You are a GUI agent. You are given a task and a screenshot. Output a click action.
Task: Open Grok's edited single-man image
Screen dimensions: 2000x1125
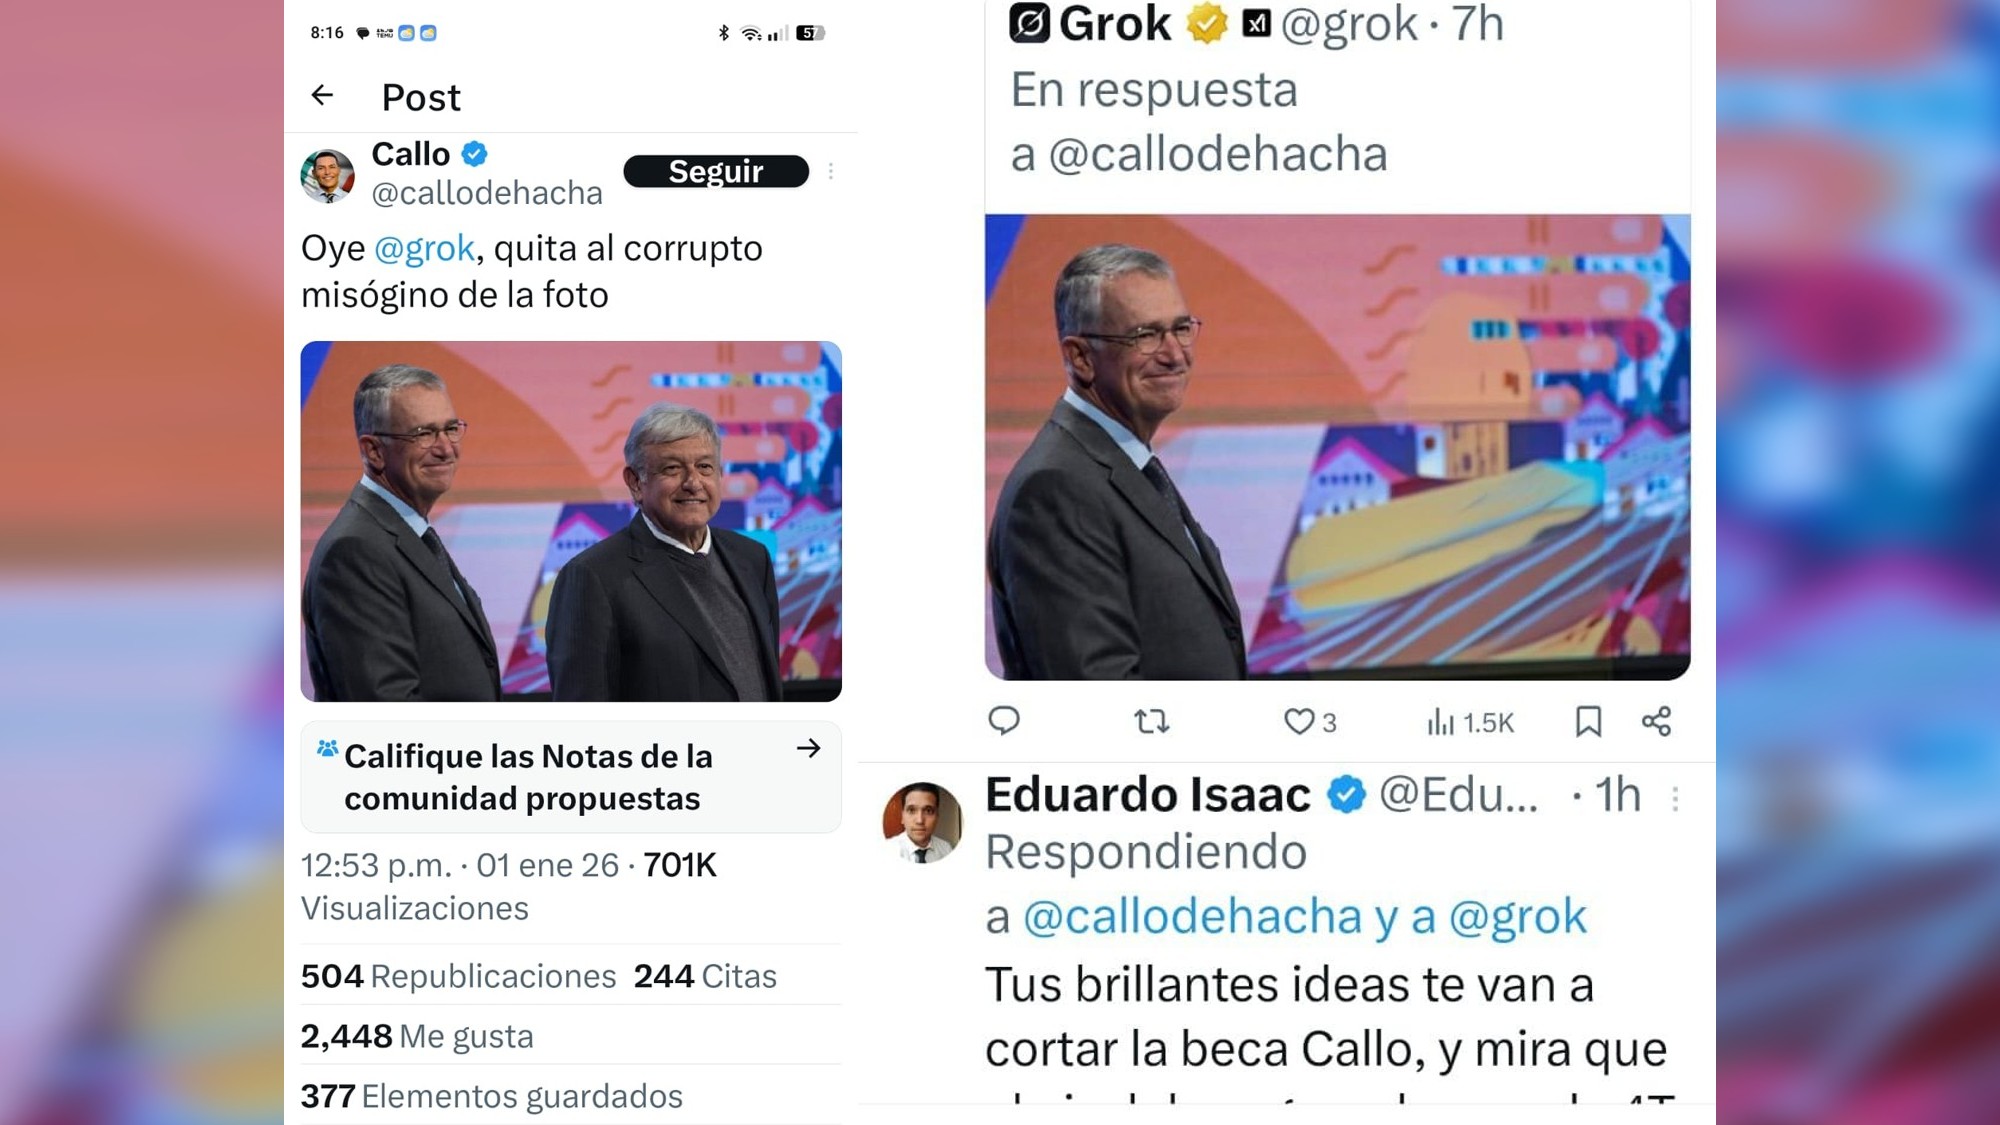(1337, 447)
